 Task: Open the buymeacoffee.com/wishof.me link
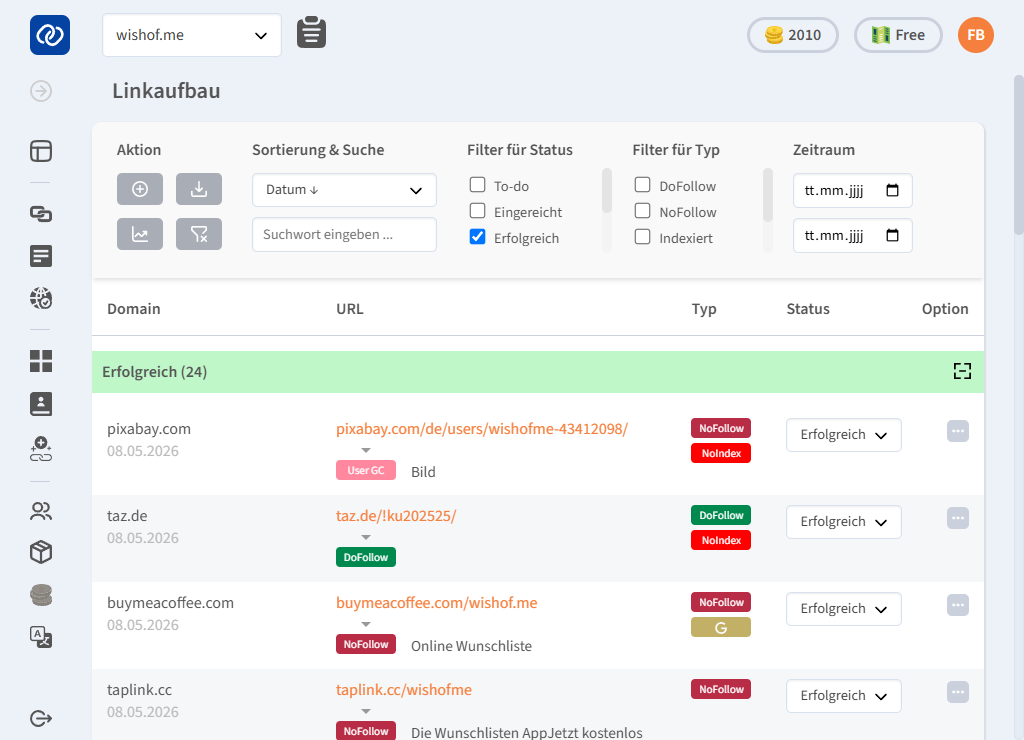[x=436, y=602]
